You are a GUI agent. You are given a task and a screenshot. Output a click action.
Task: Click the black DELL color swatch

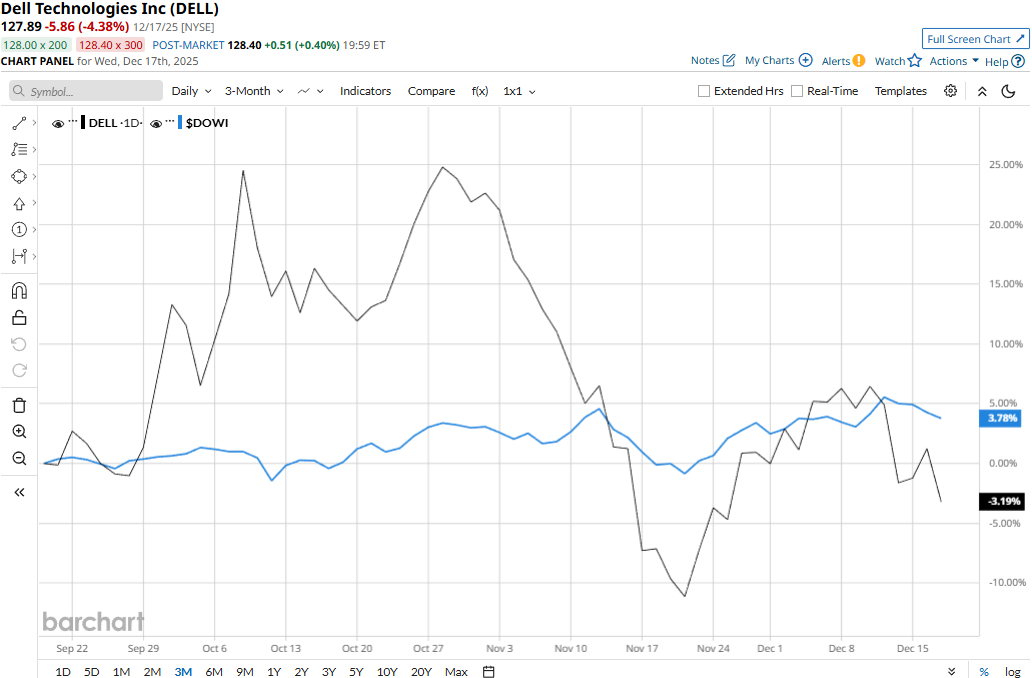point(83,122)
